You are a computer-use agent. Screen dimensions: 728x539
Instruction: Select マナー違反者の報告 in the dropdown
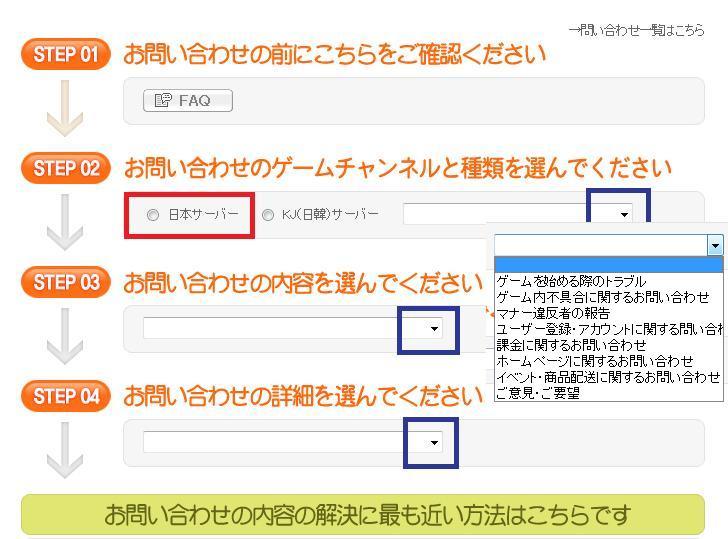[553, 313]
